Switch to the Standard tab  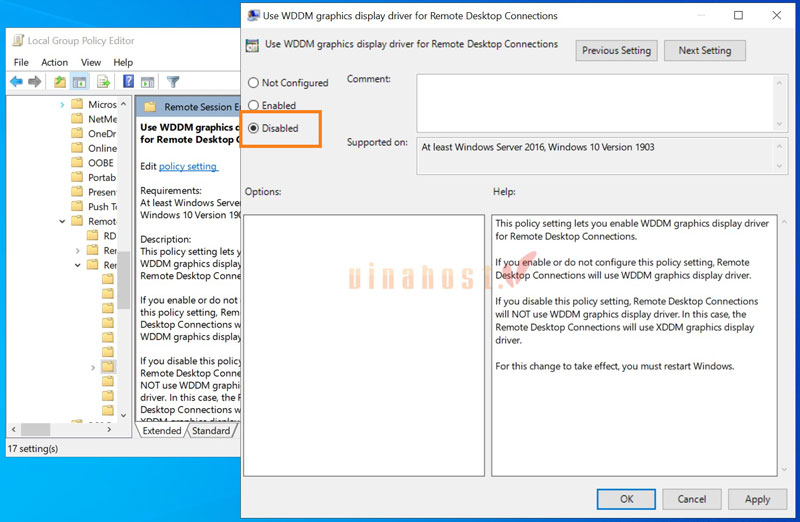click(x=211, y=431)
